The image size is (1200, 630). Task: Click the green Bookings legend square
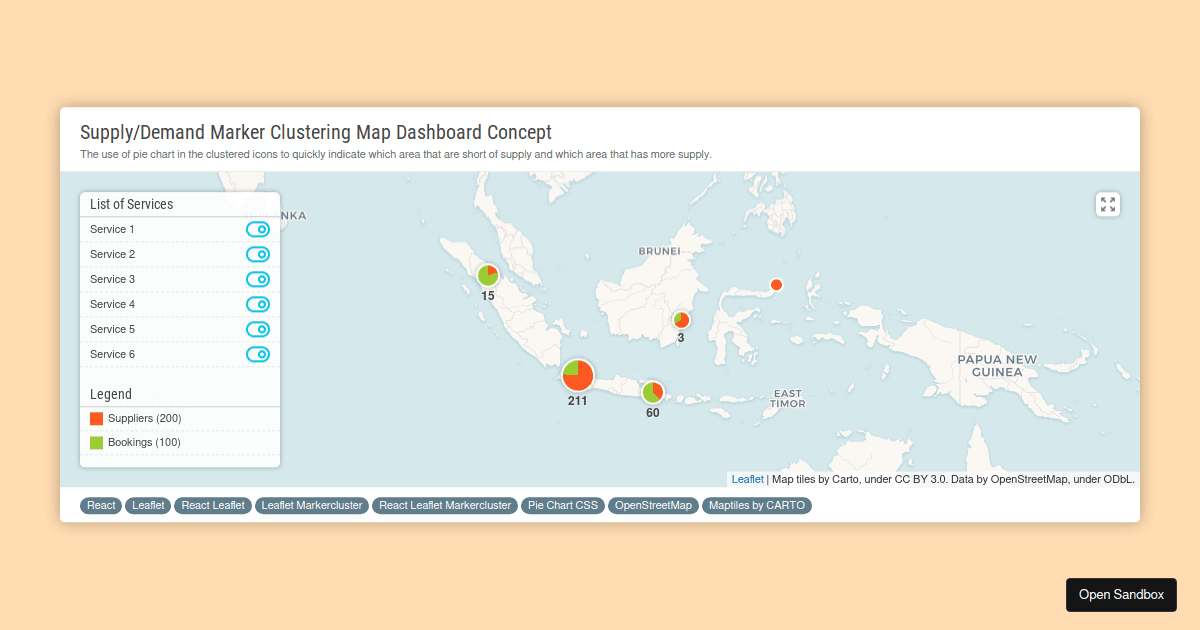(x=95, y=442)
